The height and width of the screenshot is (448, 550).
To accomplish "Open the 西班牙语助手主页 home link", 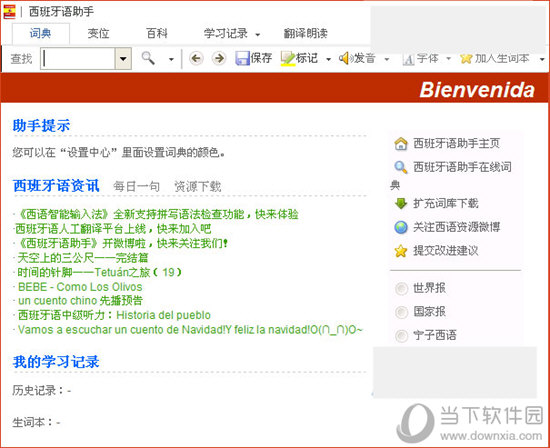I will (x=456, y=143).
